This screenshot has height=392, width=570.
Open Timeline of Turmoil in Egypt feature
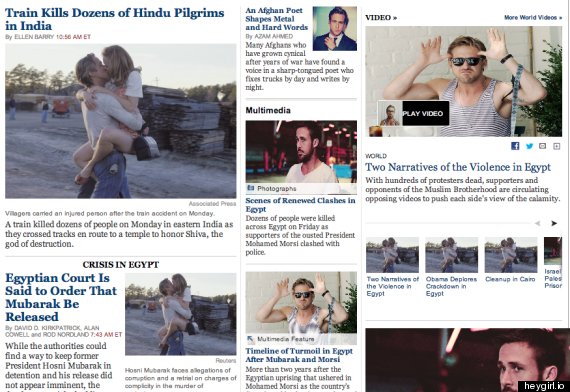(299, 355)
